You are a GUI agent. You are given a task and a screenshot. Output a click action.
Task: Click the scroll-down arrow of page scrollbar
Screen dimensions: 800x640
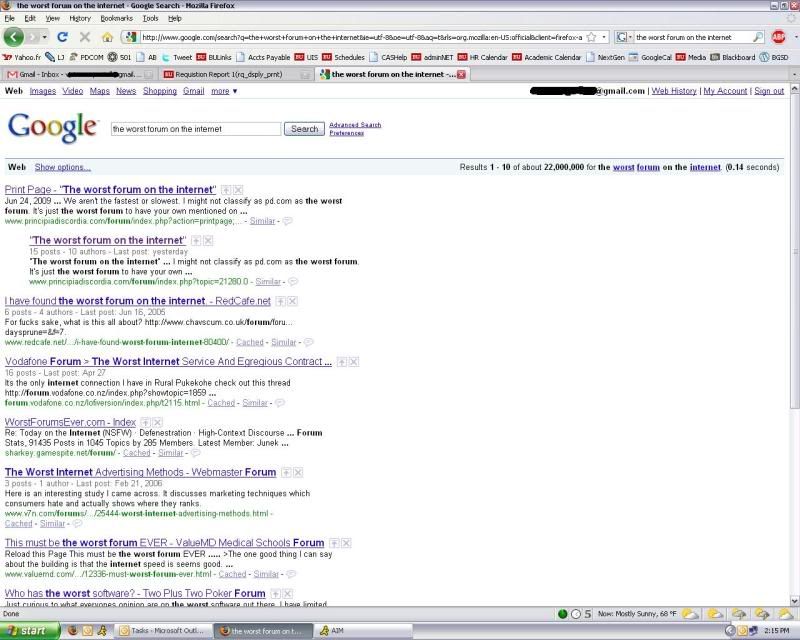click(795, 601)
